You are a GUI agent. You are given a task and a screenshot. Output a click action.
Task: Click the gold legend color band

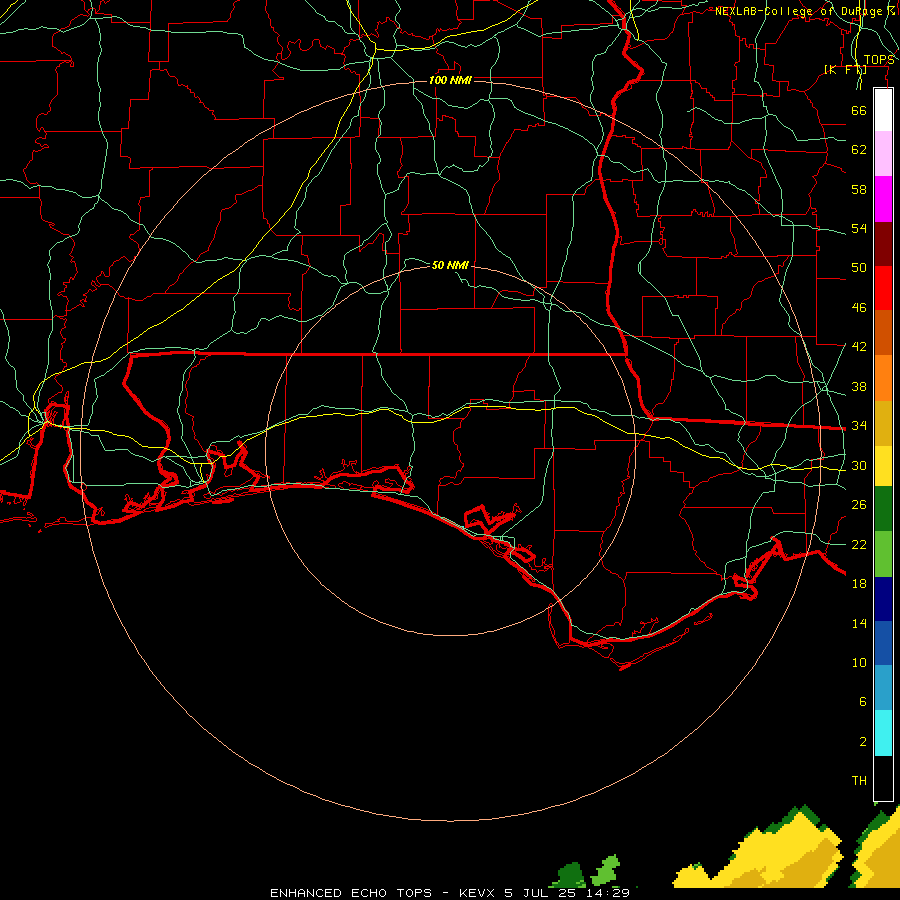coord(883,423)
